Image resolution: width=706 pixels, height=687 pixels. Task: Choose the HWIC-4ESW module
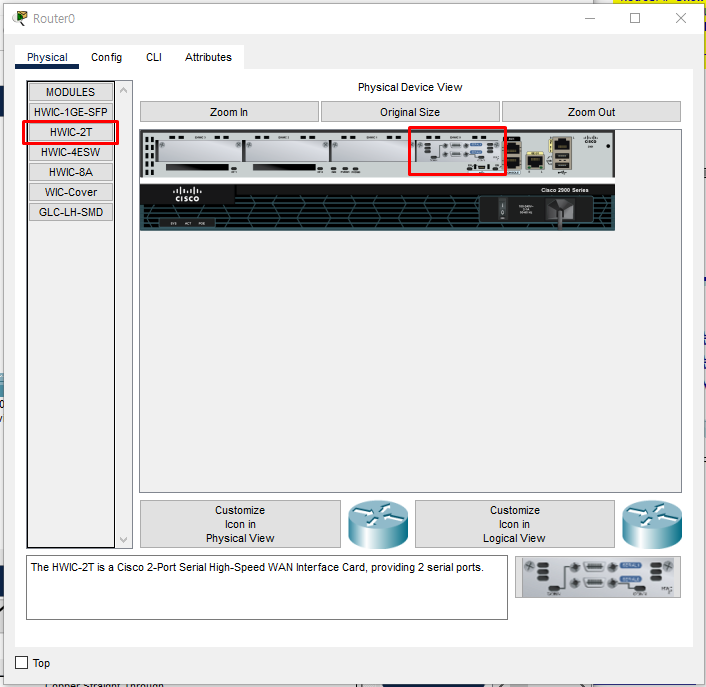pos(71,152)
